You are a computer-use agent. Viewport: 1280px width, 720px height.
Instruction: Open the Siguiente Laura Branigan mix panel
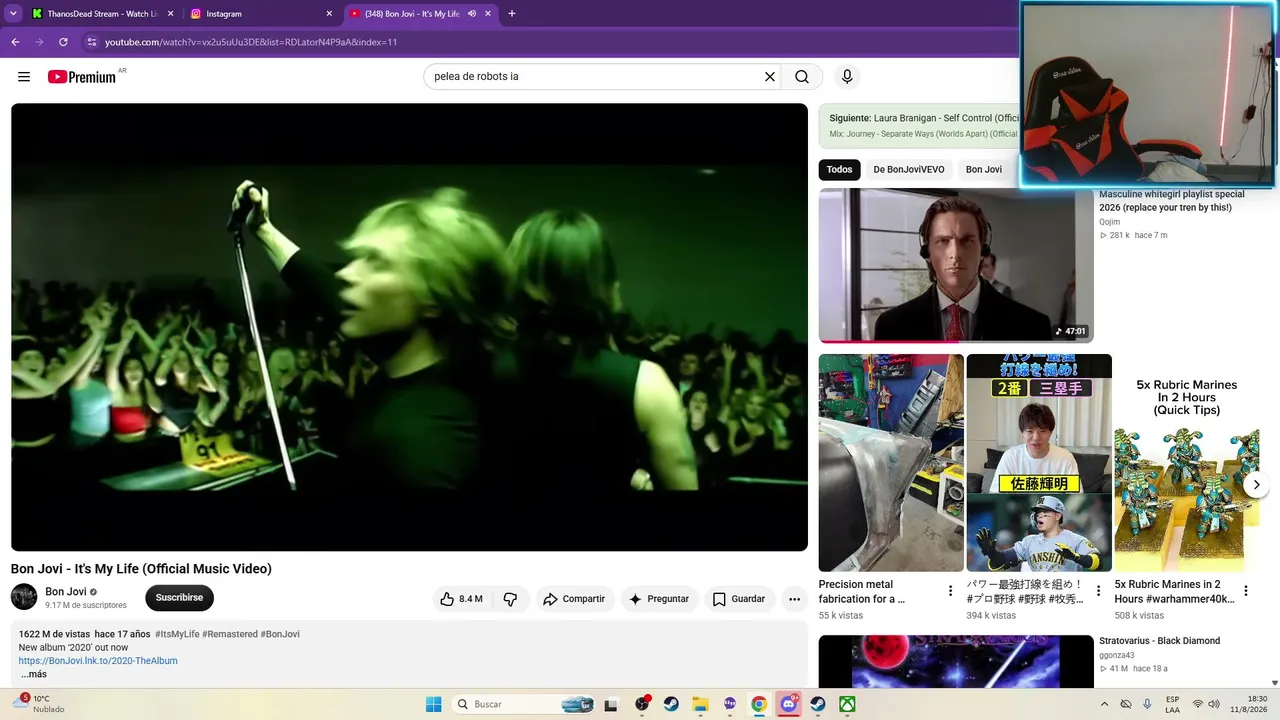[920, 125]
